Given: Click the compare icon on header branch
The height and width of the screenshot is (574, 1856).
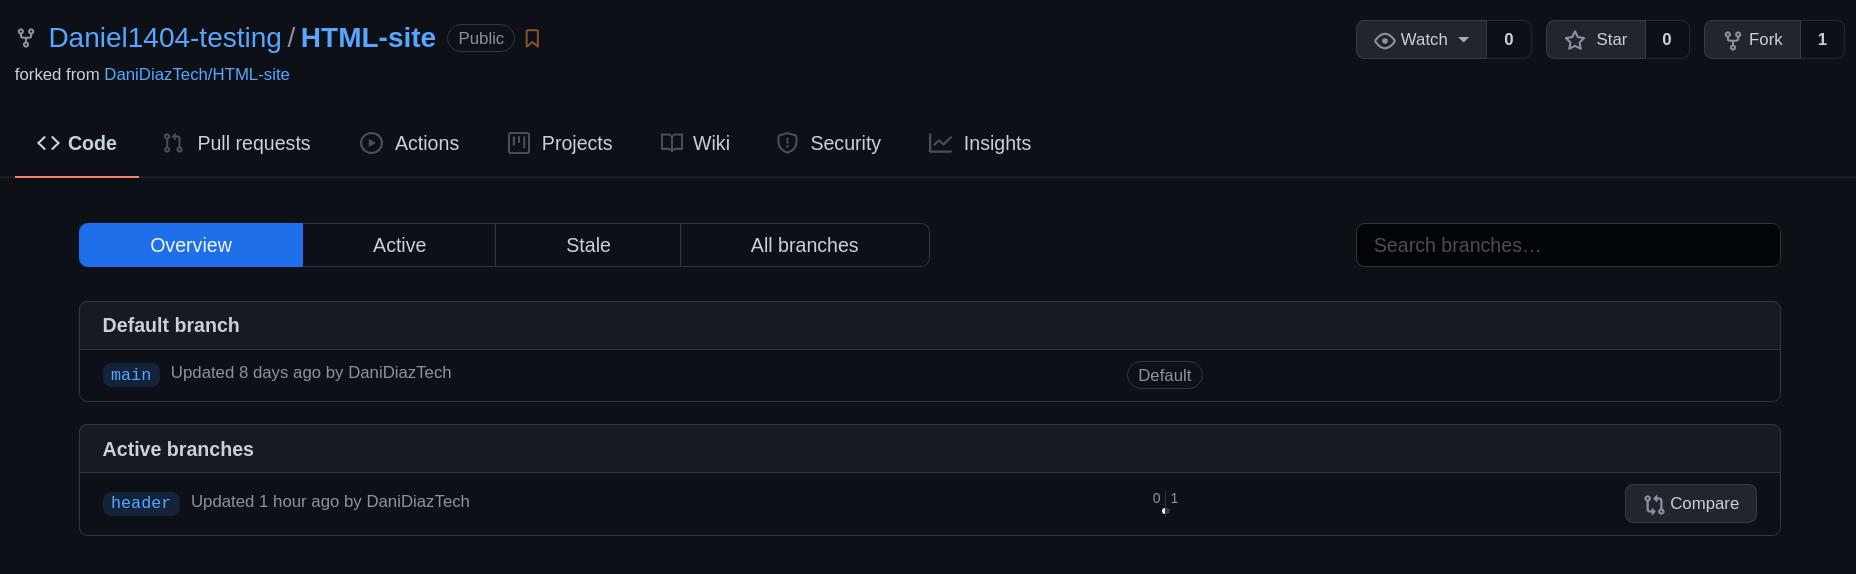Looking at the screenshot, I should tap(1654, 504).
